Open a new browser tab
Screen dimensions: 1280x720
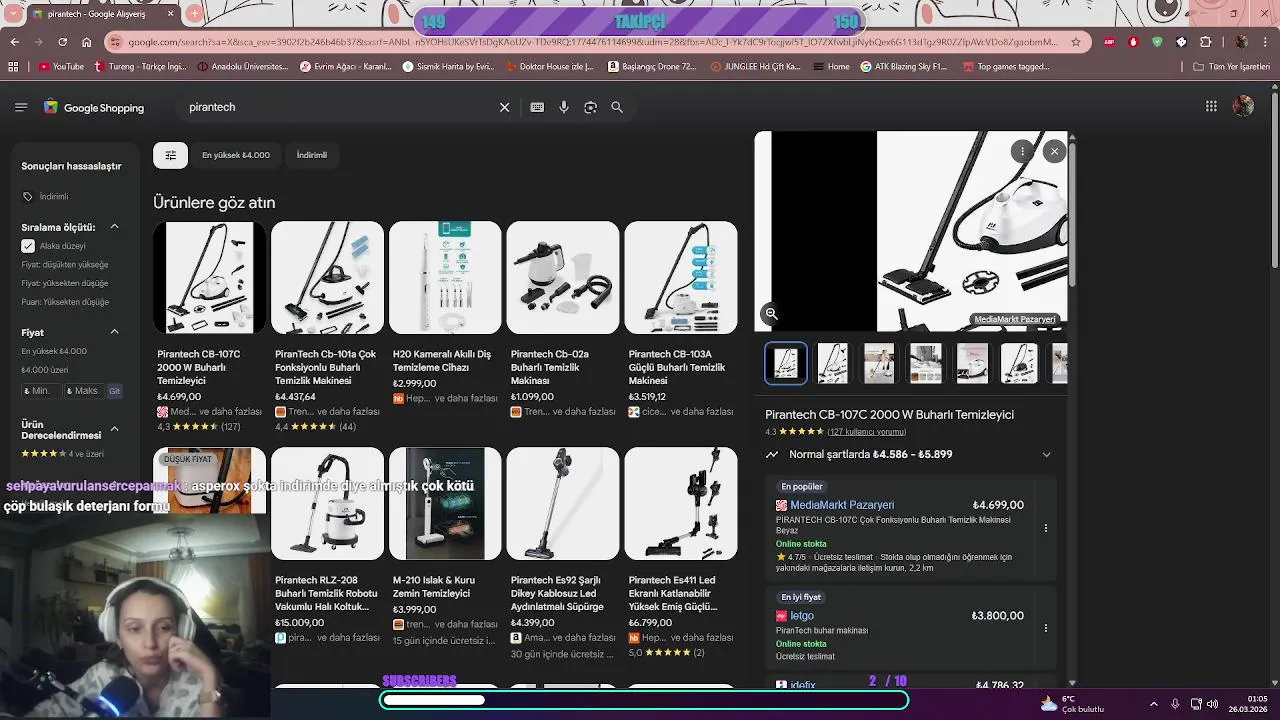194,14
